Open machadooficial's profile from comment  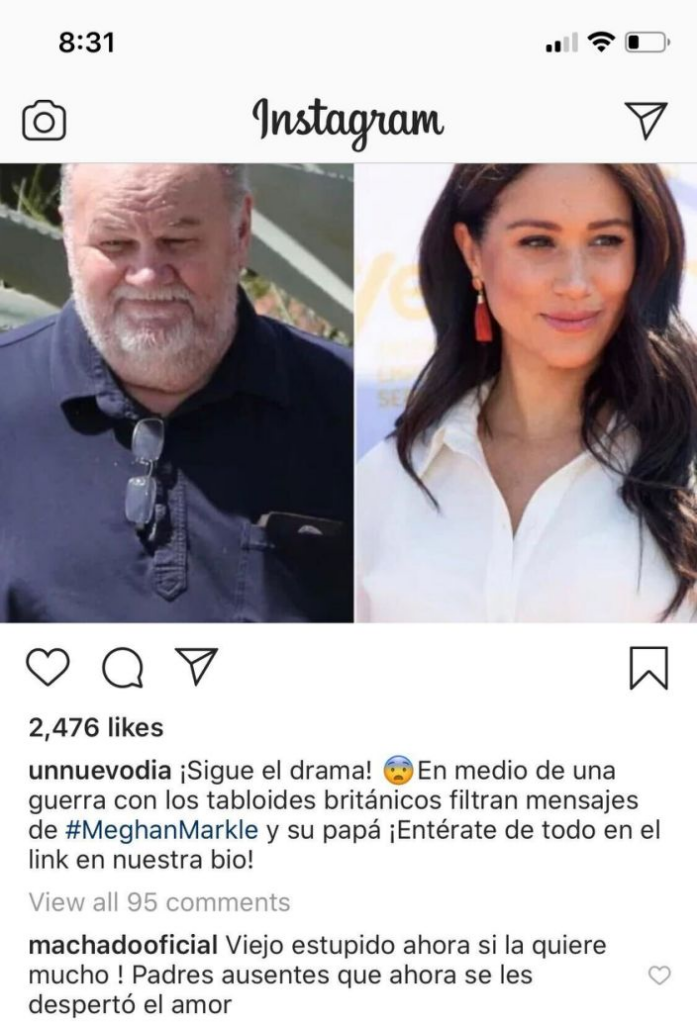tap(123, 945)
